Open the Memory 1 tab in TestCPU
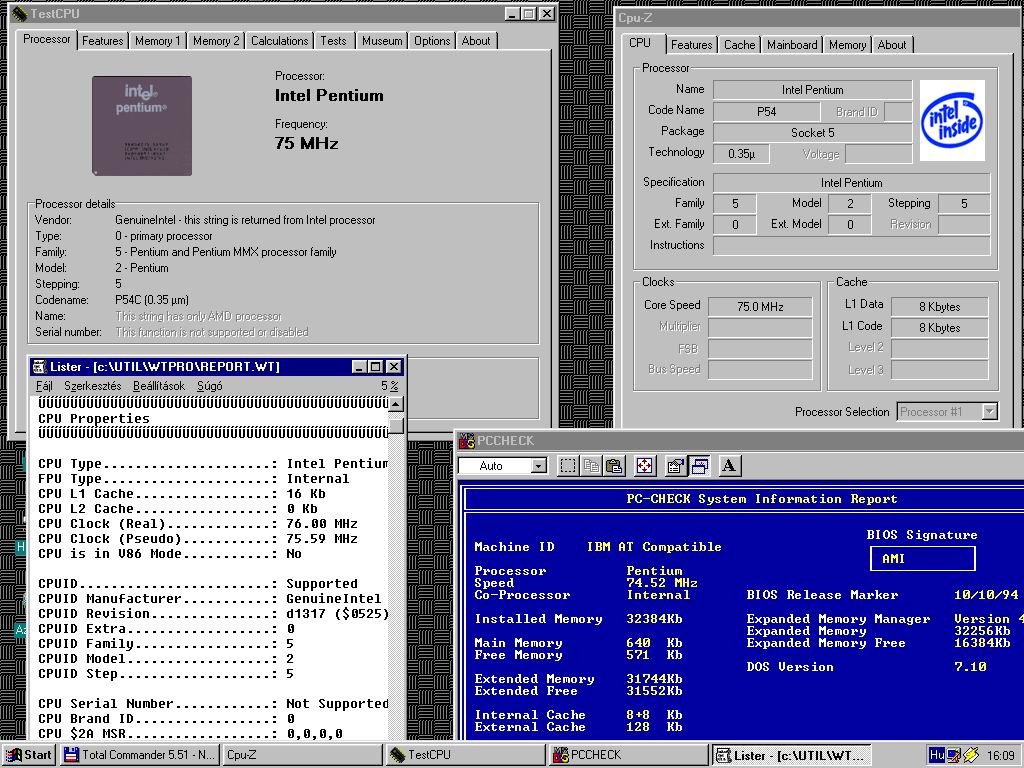 pyautogui.click(x=158, y=41)
